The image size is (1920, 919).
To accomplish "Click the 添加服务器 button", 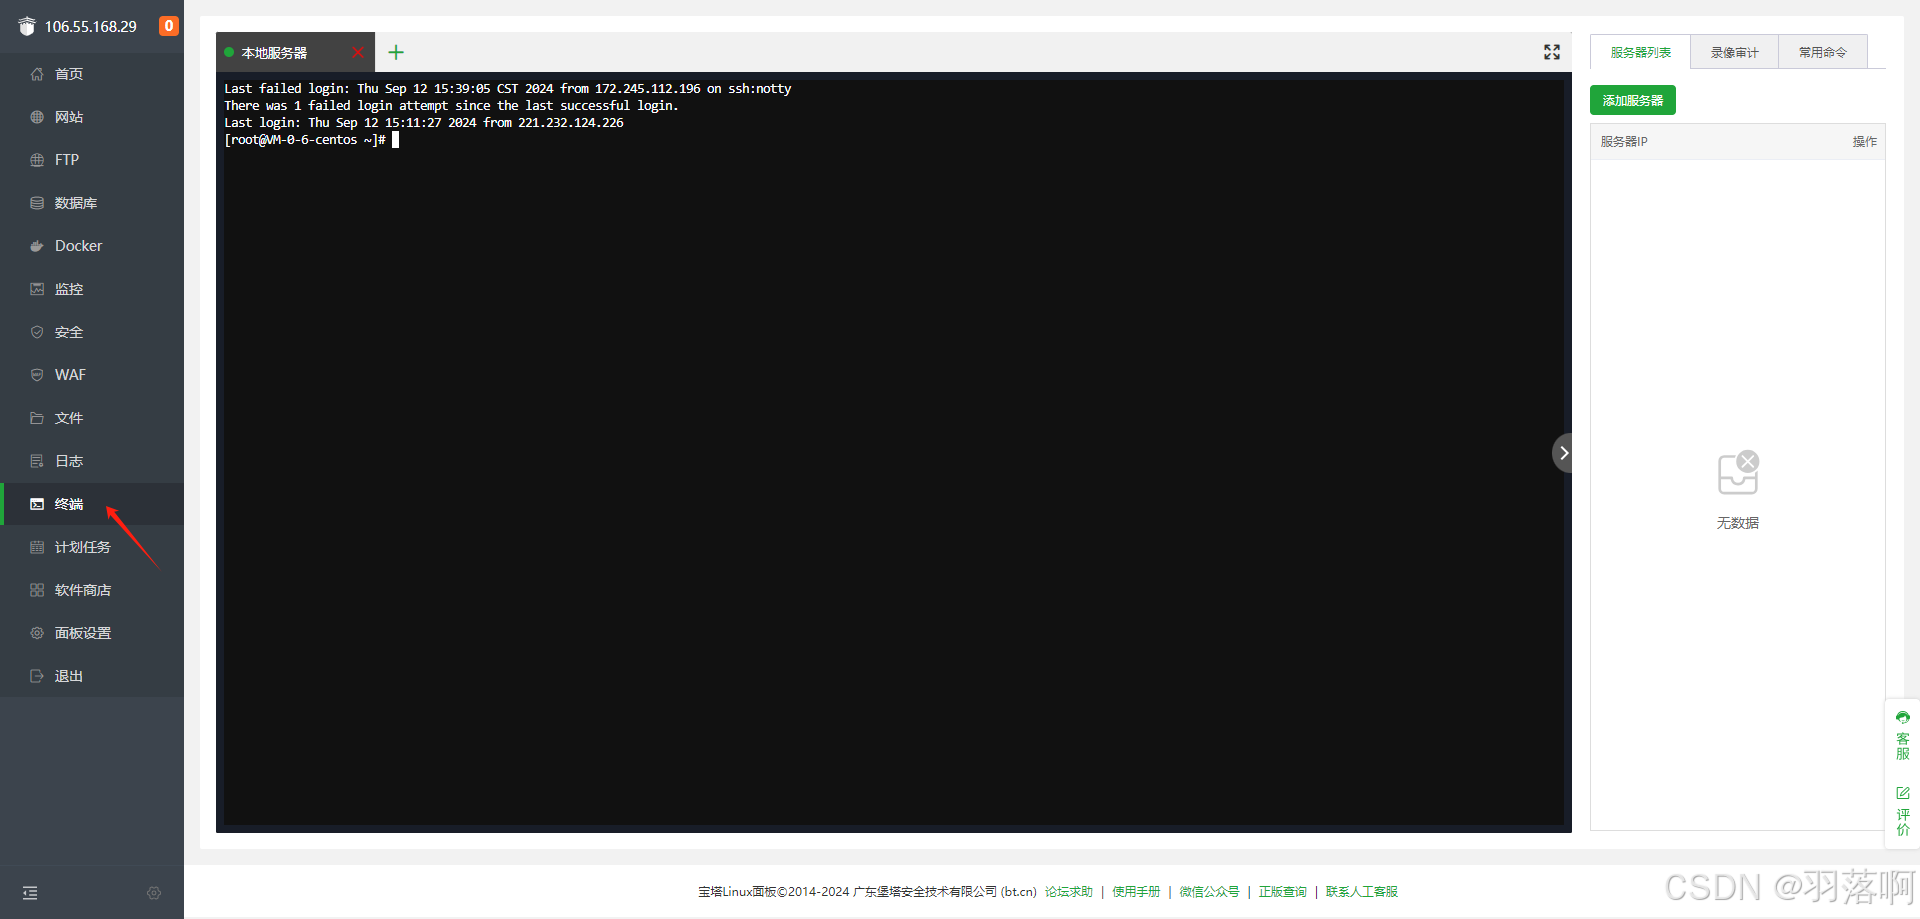I will (x=1633, y=100).
